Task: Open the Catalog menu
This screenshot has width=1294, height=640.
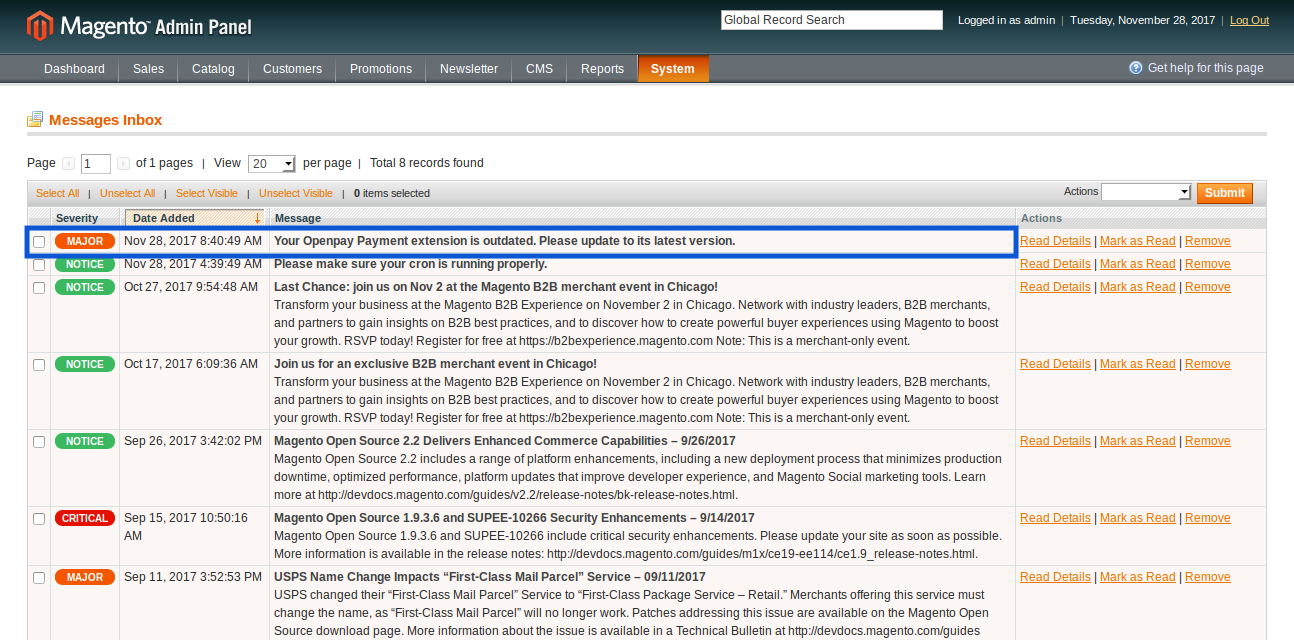Action: pyautogui.click(x=213, y=69)
